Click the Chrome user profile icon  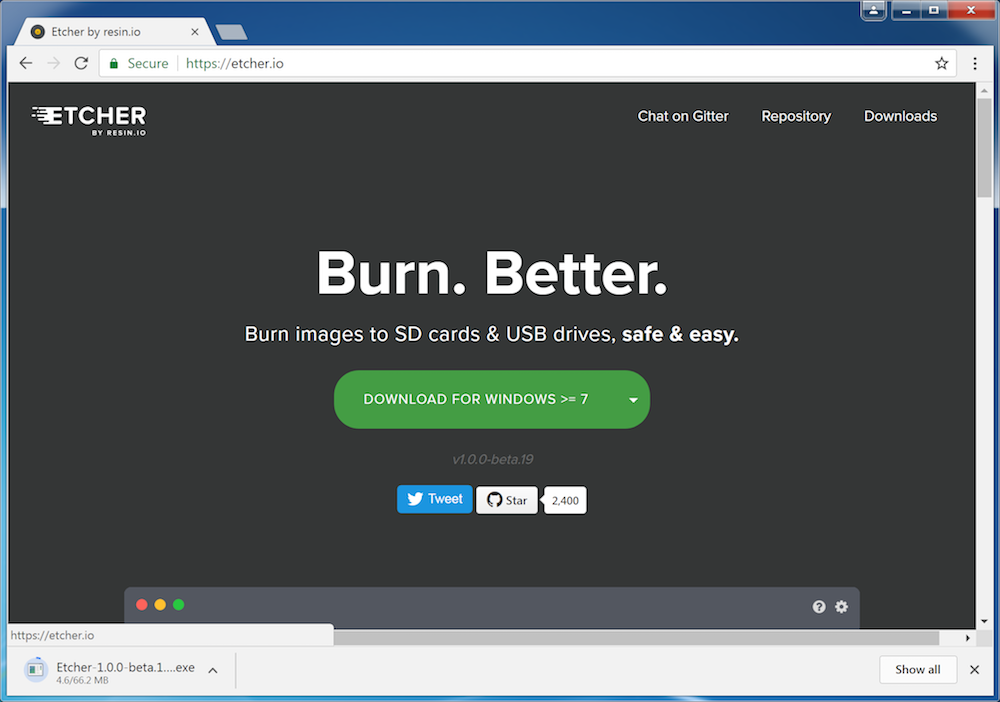pos(874,10)
